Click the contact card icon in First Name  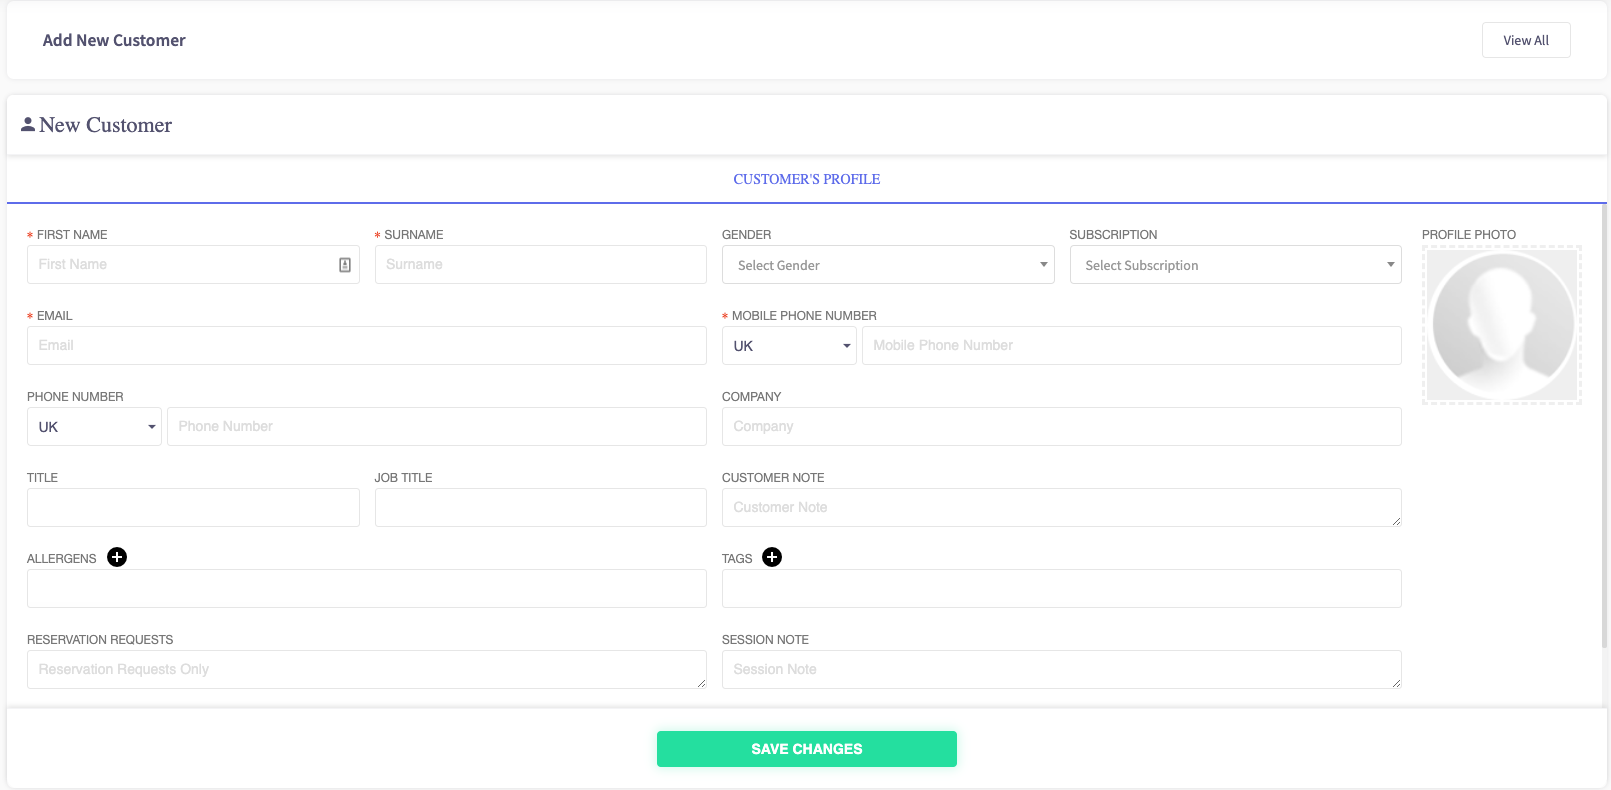pyautogui.click(x=345, y=265)
